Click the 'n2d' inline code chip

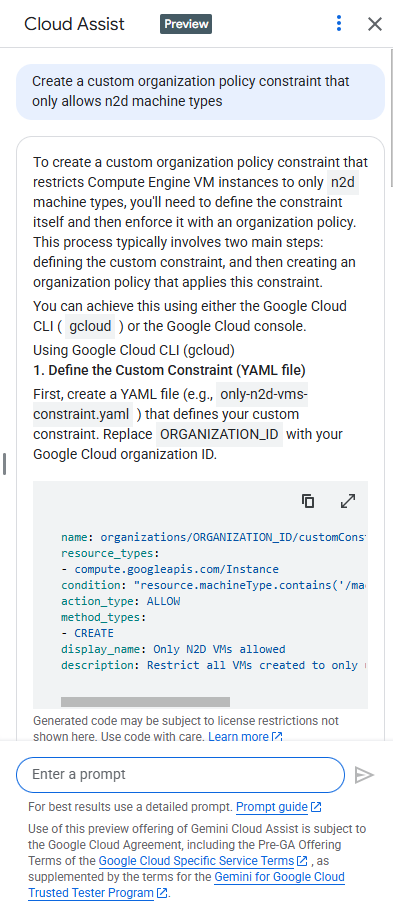(x=342, y=182)
